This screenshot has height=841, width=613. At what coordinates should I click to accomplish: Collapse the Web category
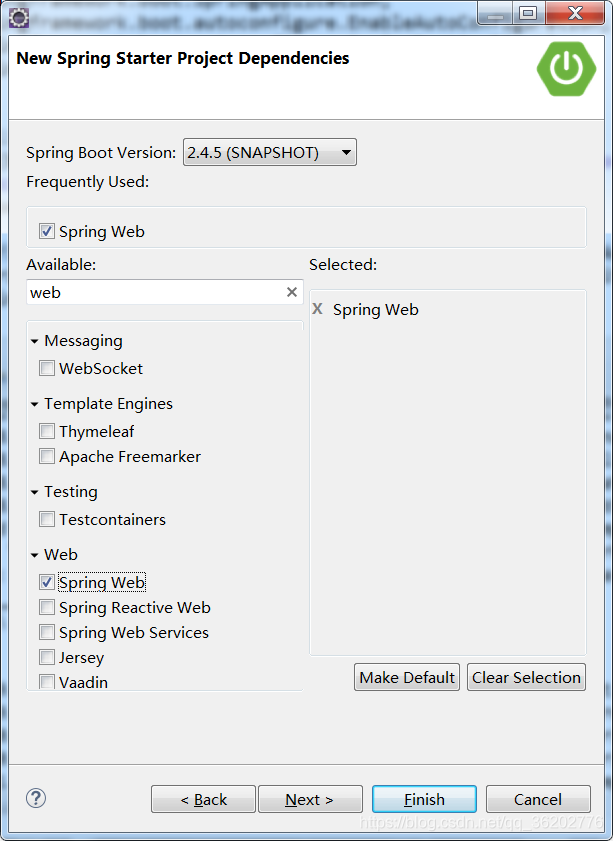(x=35, y=555)
